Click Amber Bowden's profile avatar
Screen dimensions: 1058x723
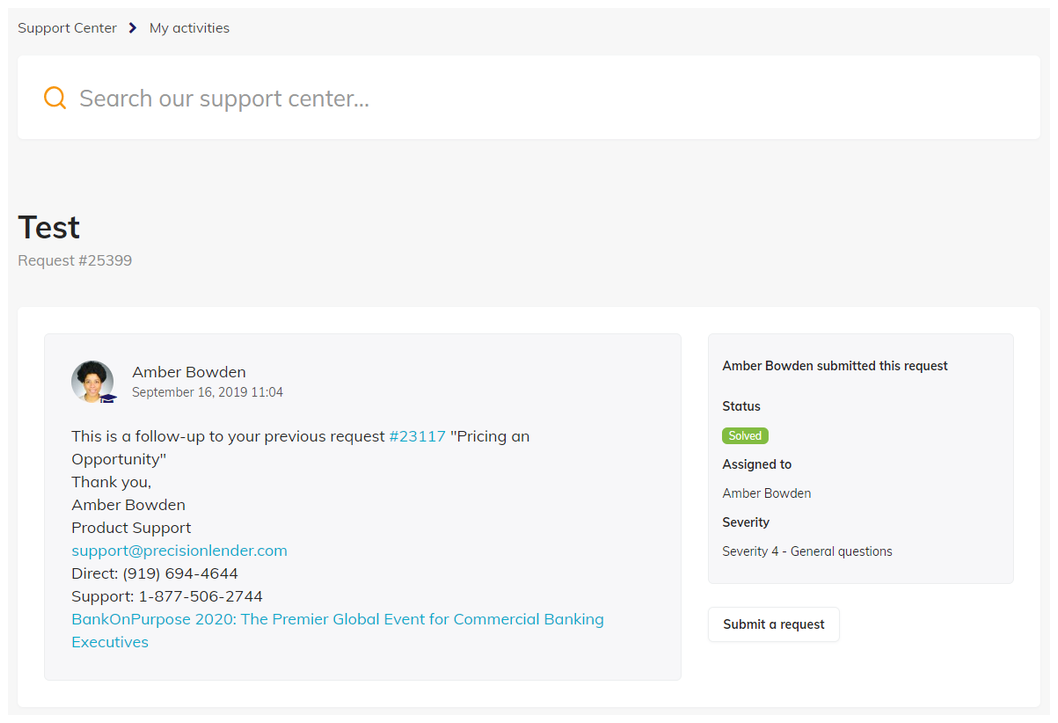[92, 381]
